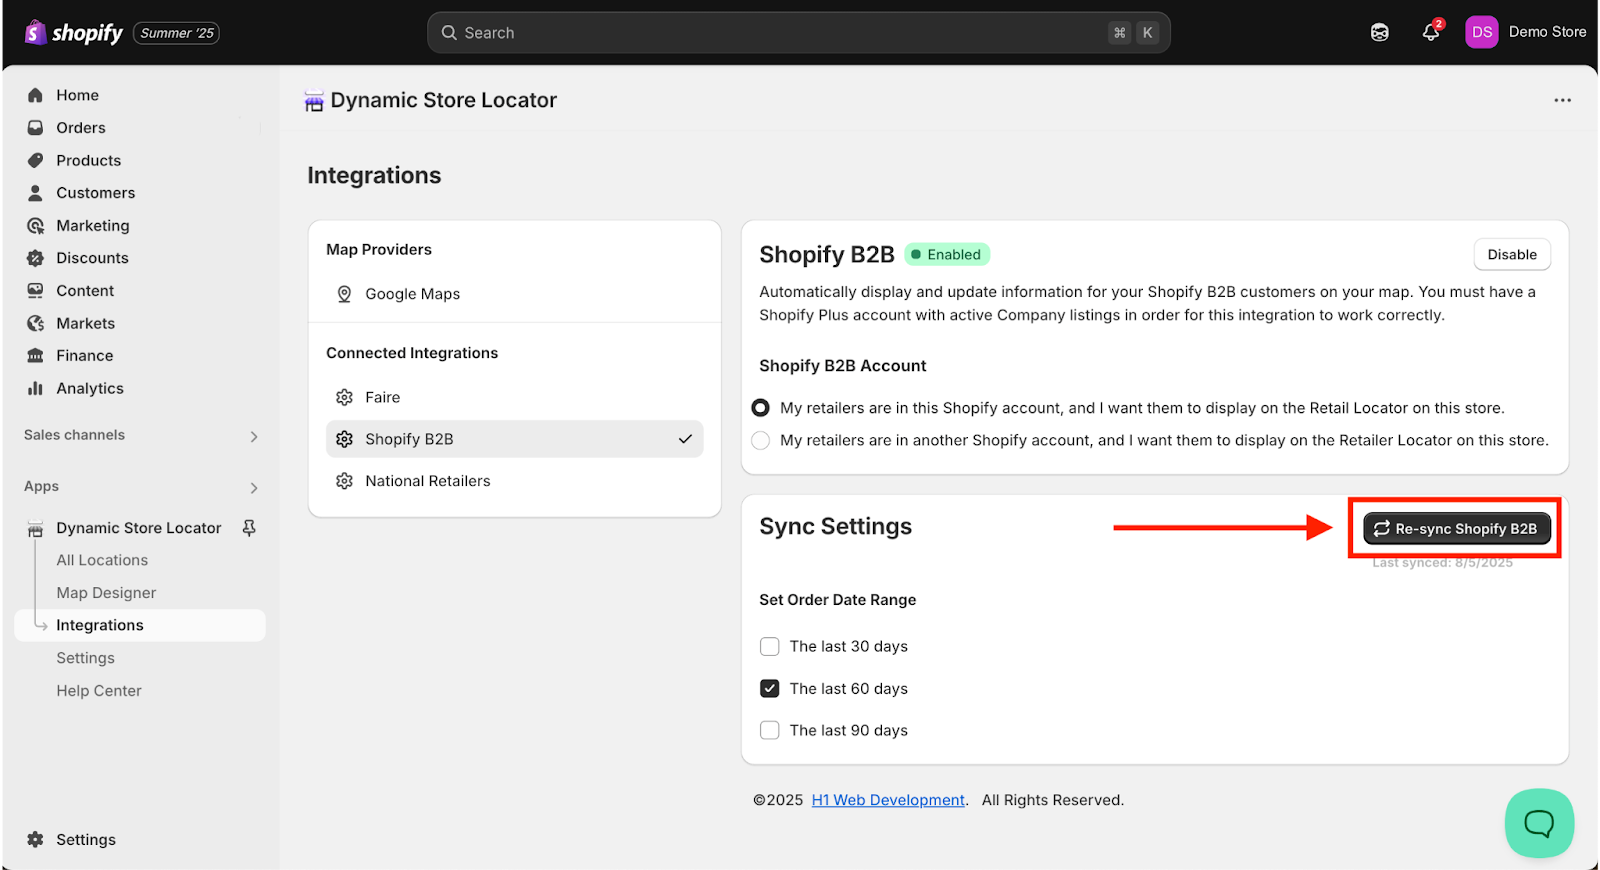
Task: Open Shopify B2B integration
Action: tap(514, 439)
